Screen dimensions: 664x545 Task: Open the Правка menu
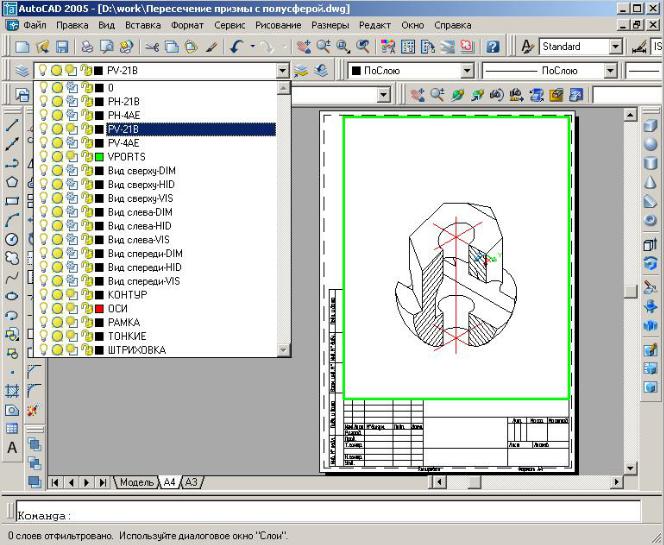[x=72, y=25]
